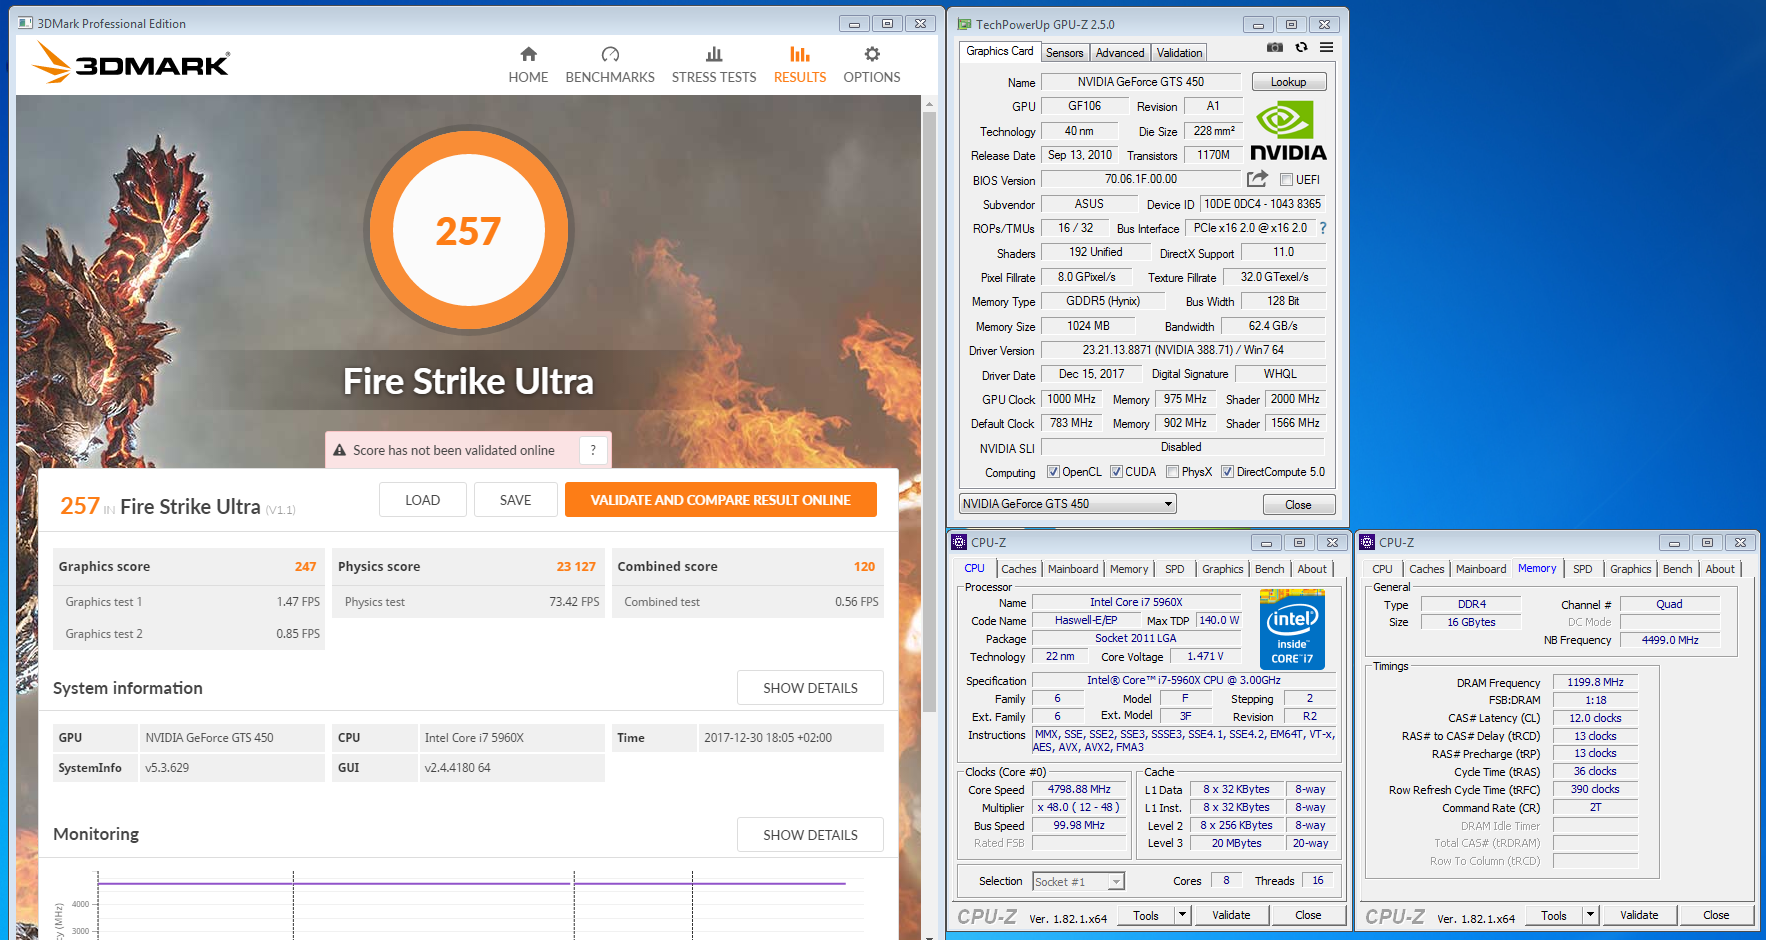The height and width of the screenshot is (940, 1766).
Task: Click the 3DMARK logo
Action: tap(131, 64)
